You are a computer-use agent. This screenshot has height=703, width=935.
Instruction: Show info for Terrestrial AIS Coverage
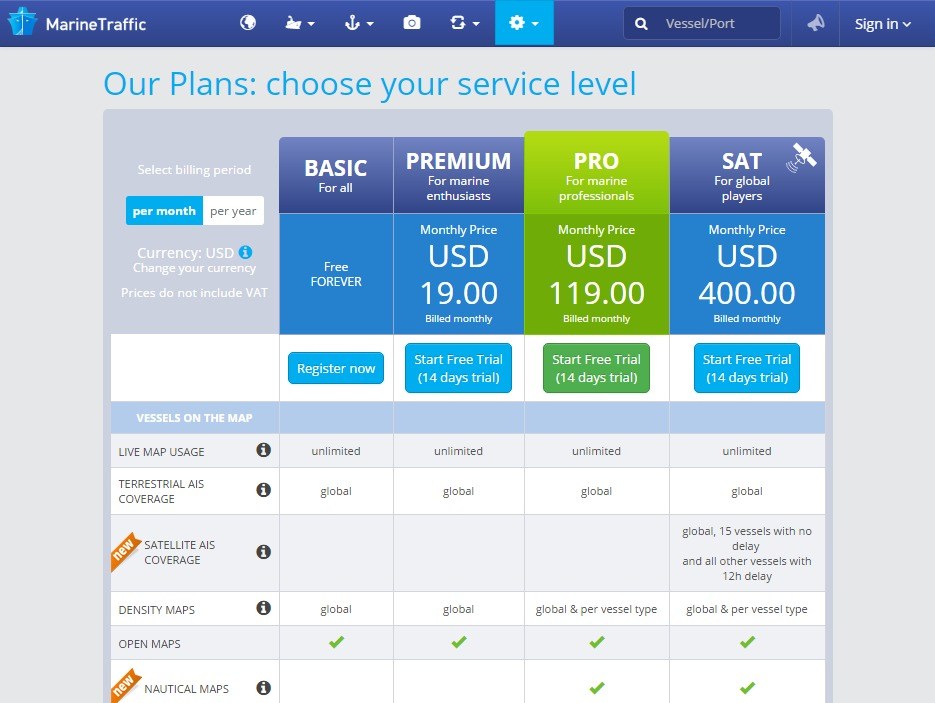point(264,490)
